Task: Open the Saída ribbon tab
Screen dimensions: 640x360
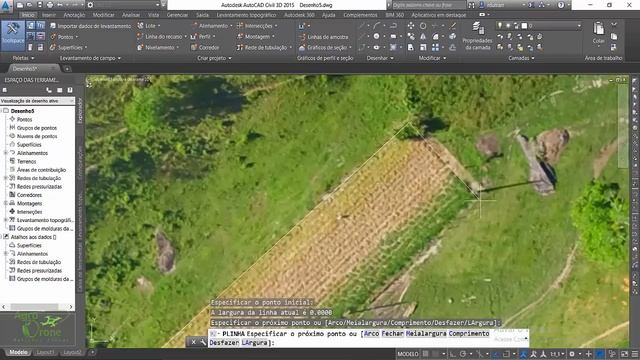Action: click(202, 15)
